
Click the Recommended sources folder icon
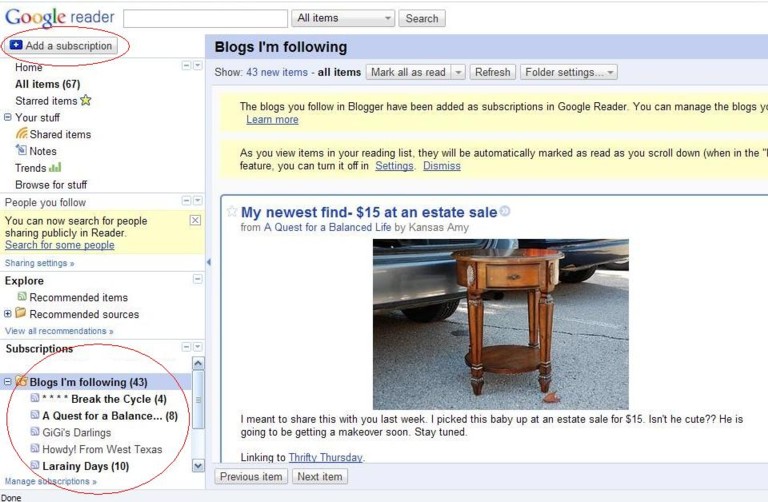(21, 312)
